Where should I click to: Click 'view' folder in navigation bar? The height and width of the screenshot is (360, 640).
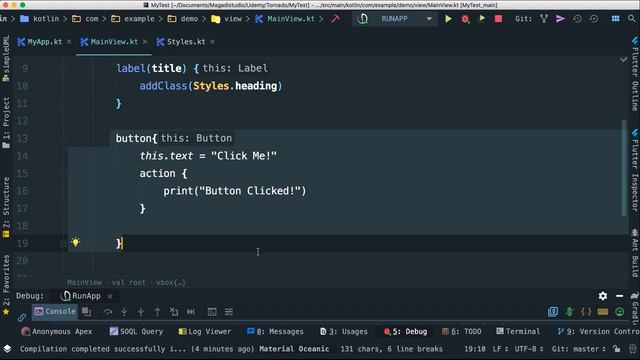(x=227, y=19)
